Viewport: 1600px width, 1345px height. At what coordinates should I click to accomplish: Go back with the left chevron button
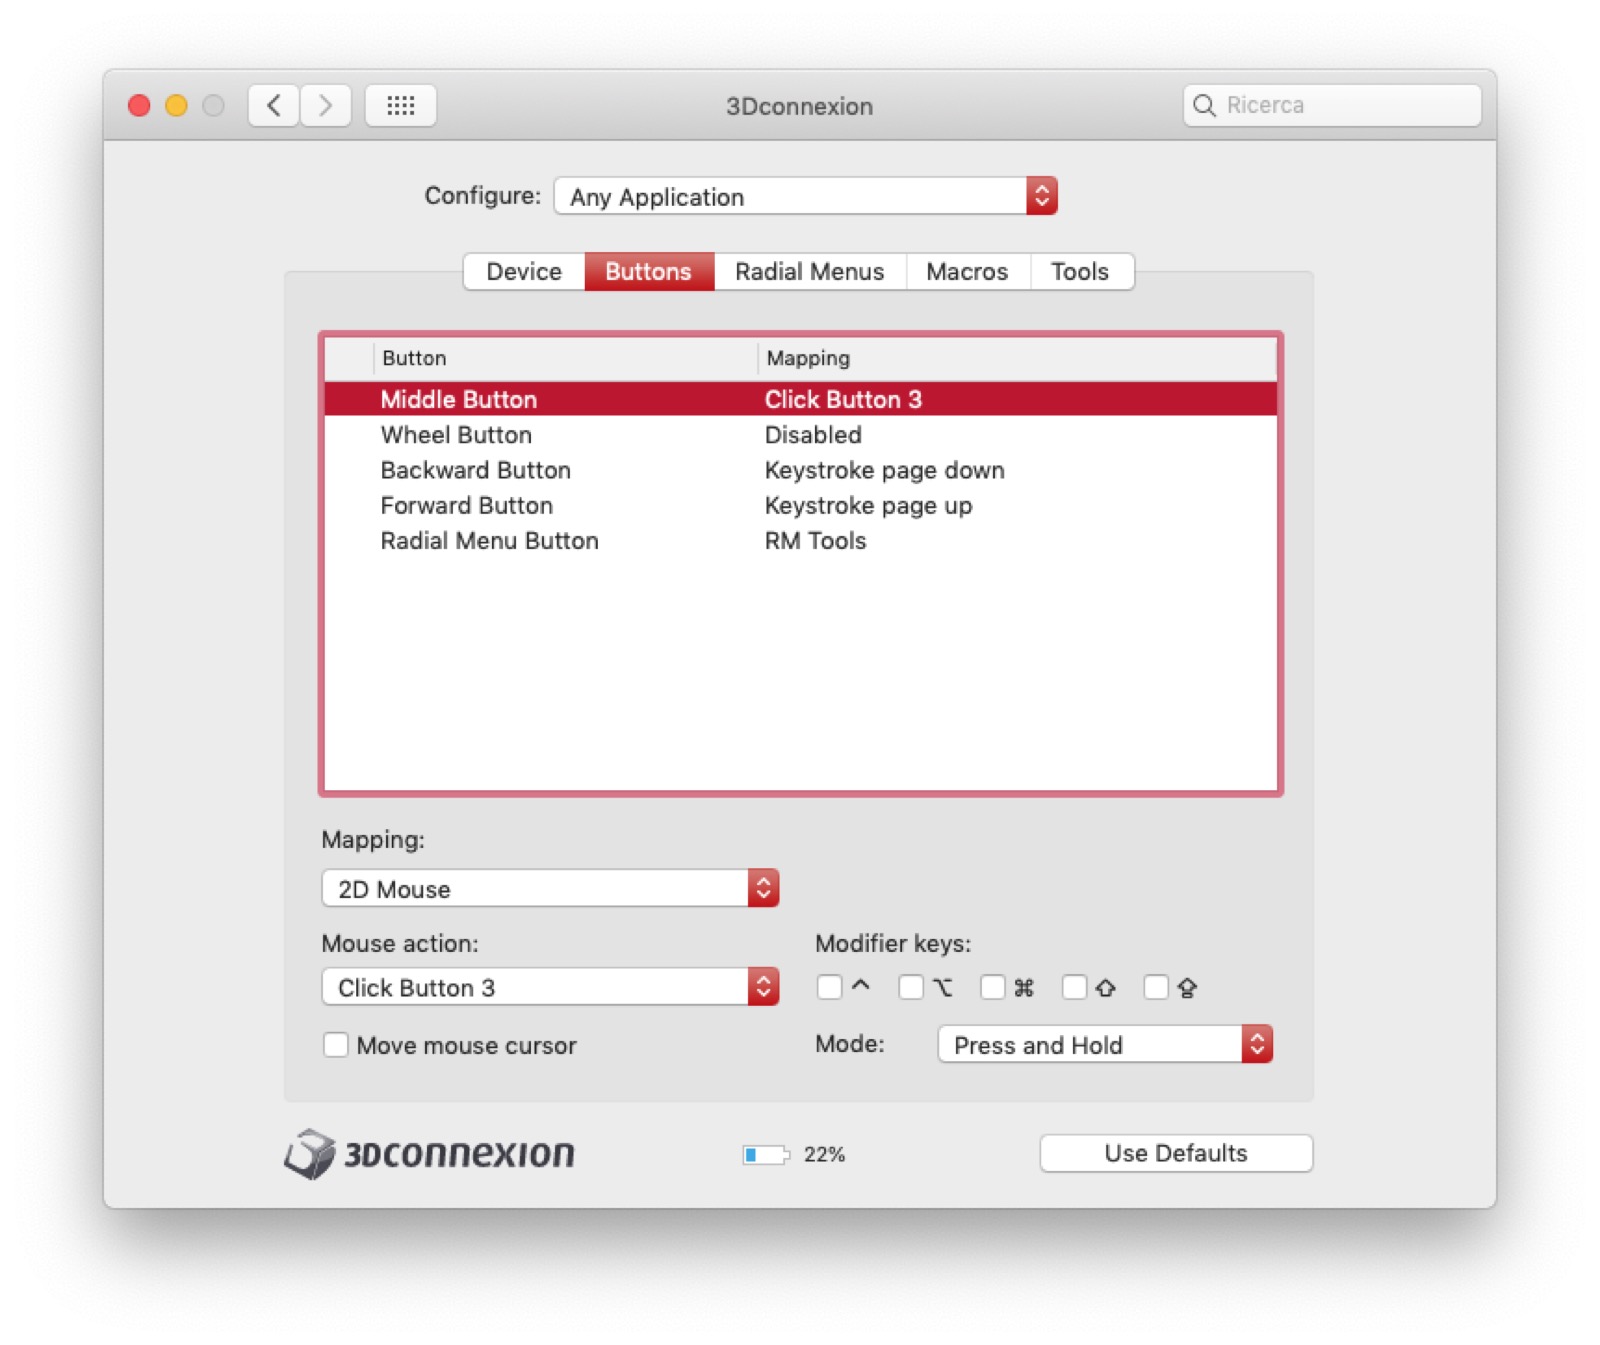[x=274, y=105]
